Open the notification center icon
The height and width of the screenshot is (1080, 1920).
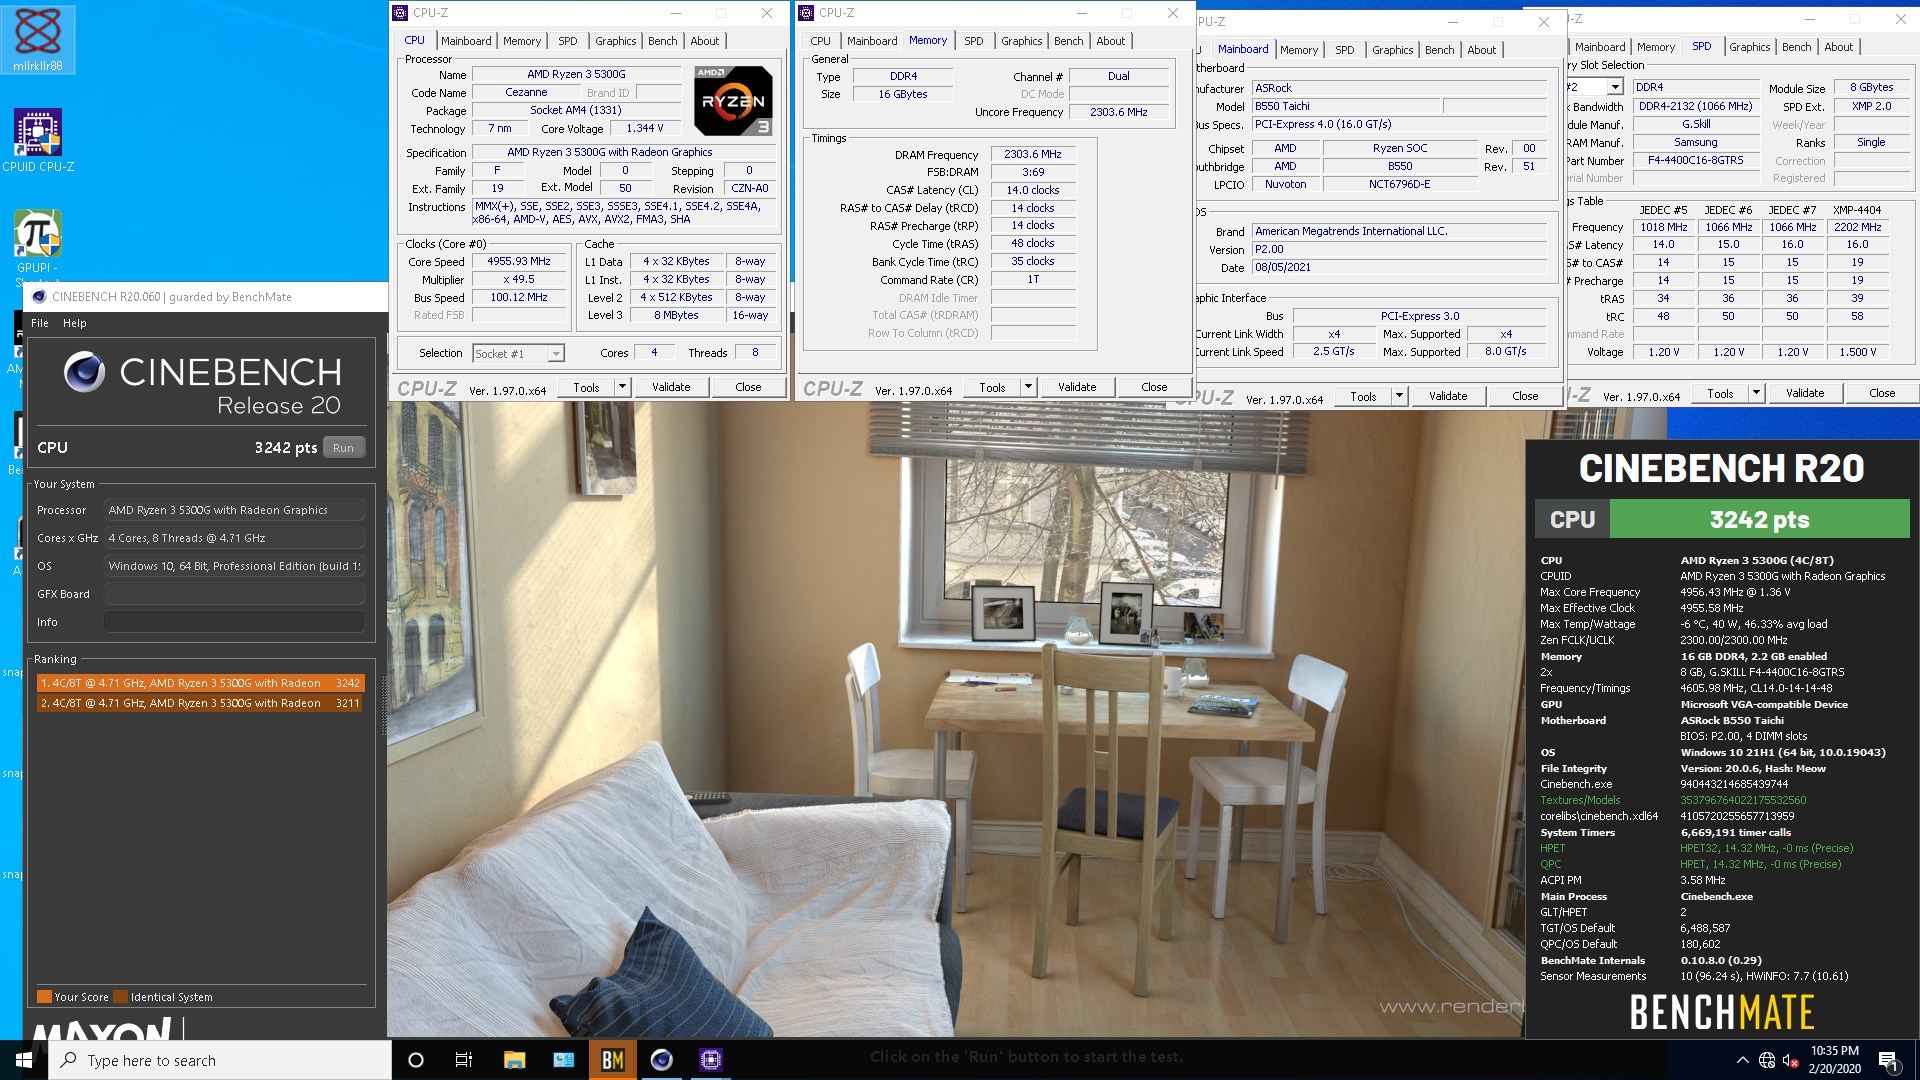(1888, 1061)
